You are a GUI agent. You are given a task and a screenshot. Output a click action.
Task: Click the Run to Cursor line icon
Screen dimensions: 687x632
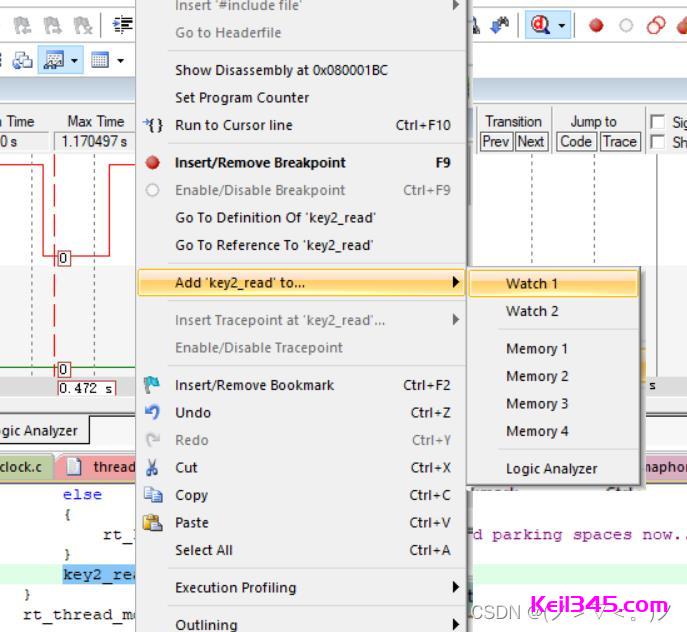[x=153, y=125]
